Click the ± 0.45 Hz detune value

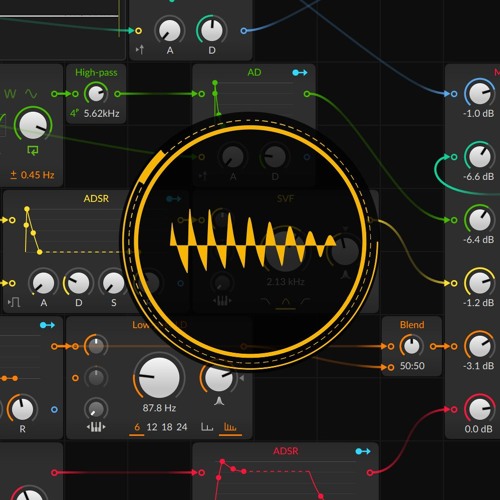pos(32,175)
